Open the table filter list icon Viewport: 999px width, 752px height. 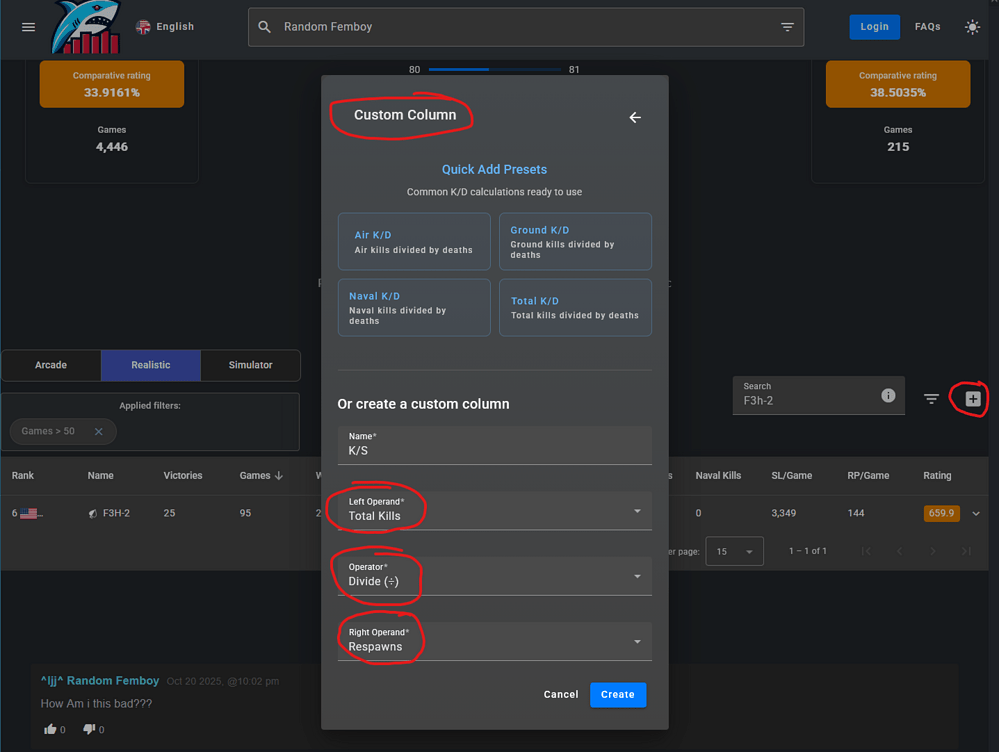coord(931,399)
